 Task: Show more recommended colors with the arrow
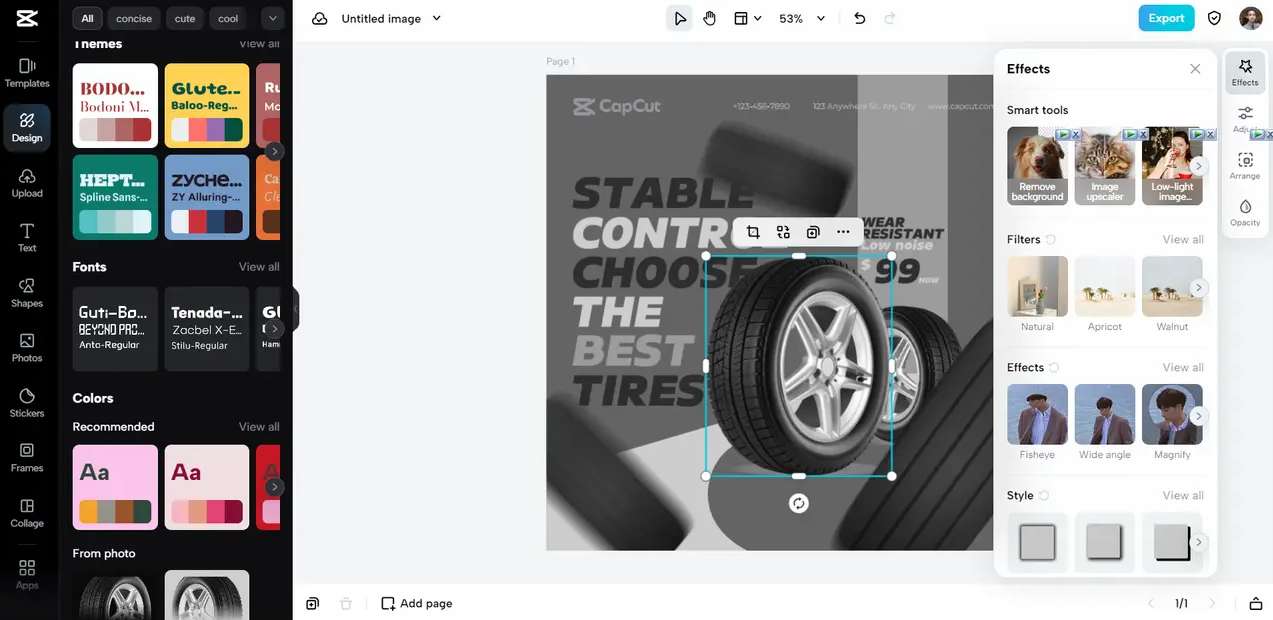pyautogui.click(x=274, y=487)
